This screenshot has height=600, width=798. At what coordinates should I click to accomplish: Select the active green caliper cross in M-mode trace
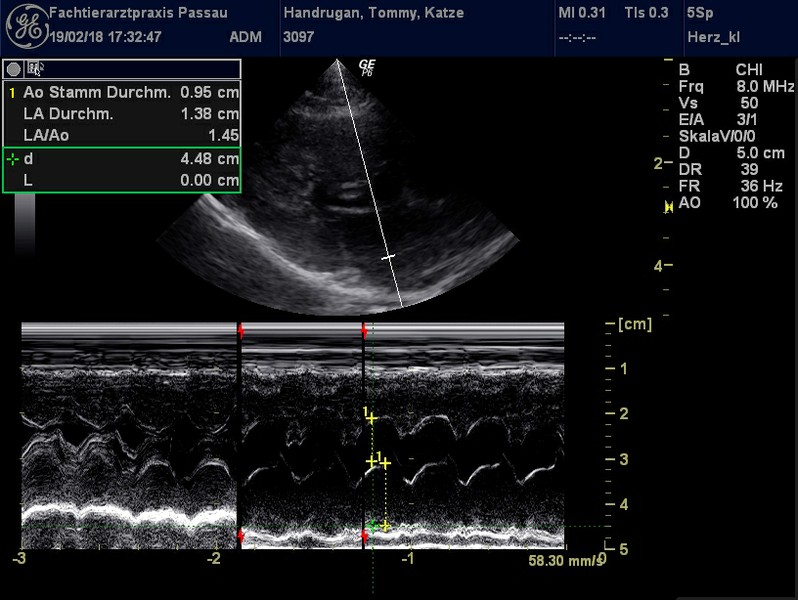tap(373, 526)
